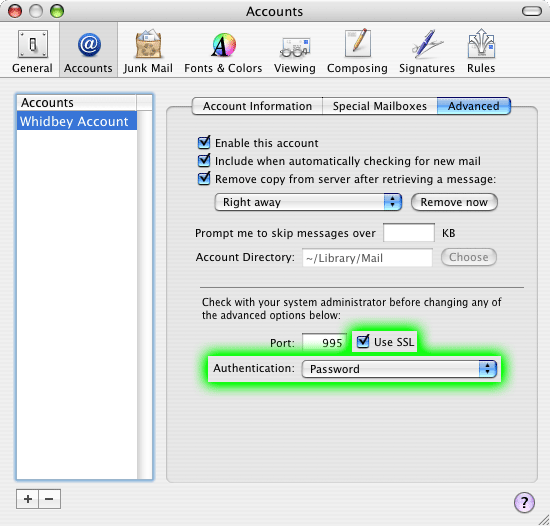Image resolution: width=550 pixels, height=526 pixels.
Task: Open the Right away removal dropdown
Action: 308,202
